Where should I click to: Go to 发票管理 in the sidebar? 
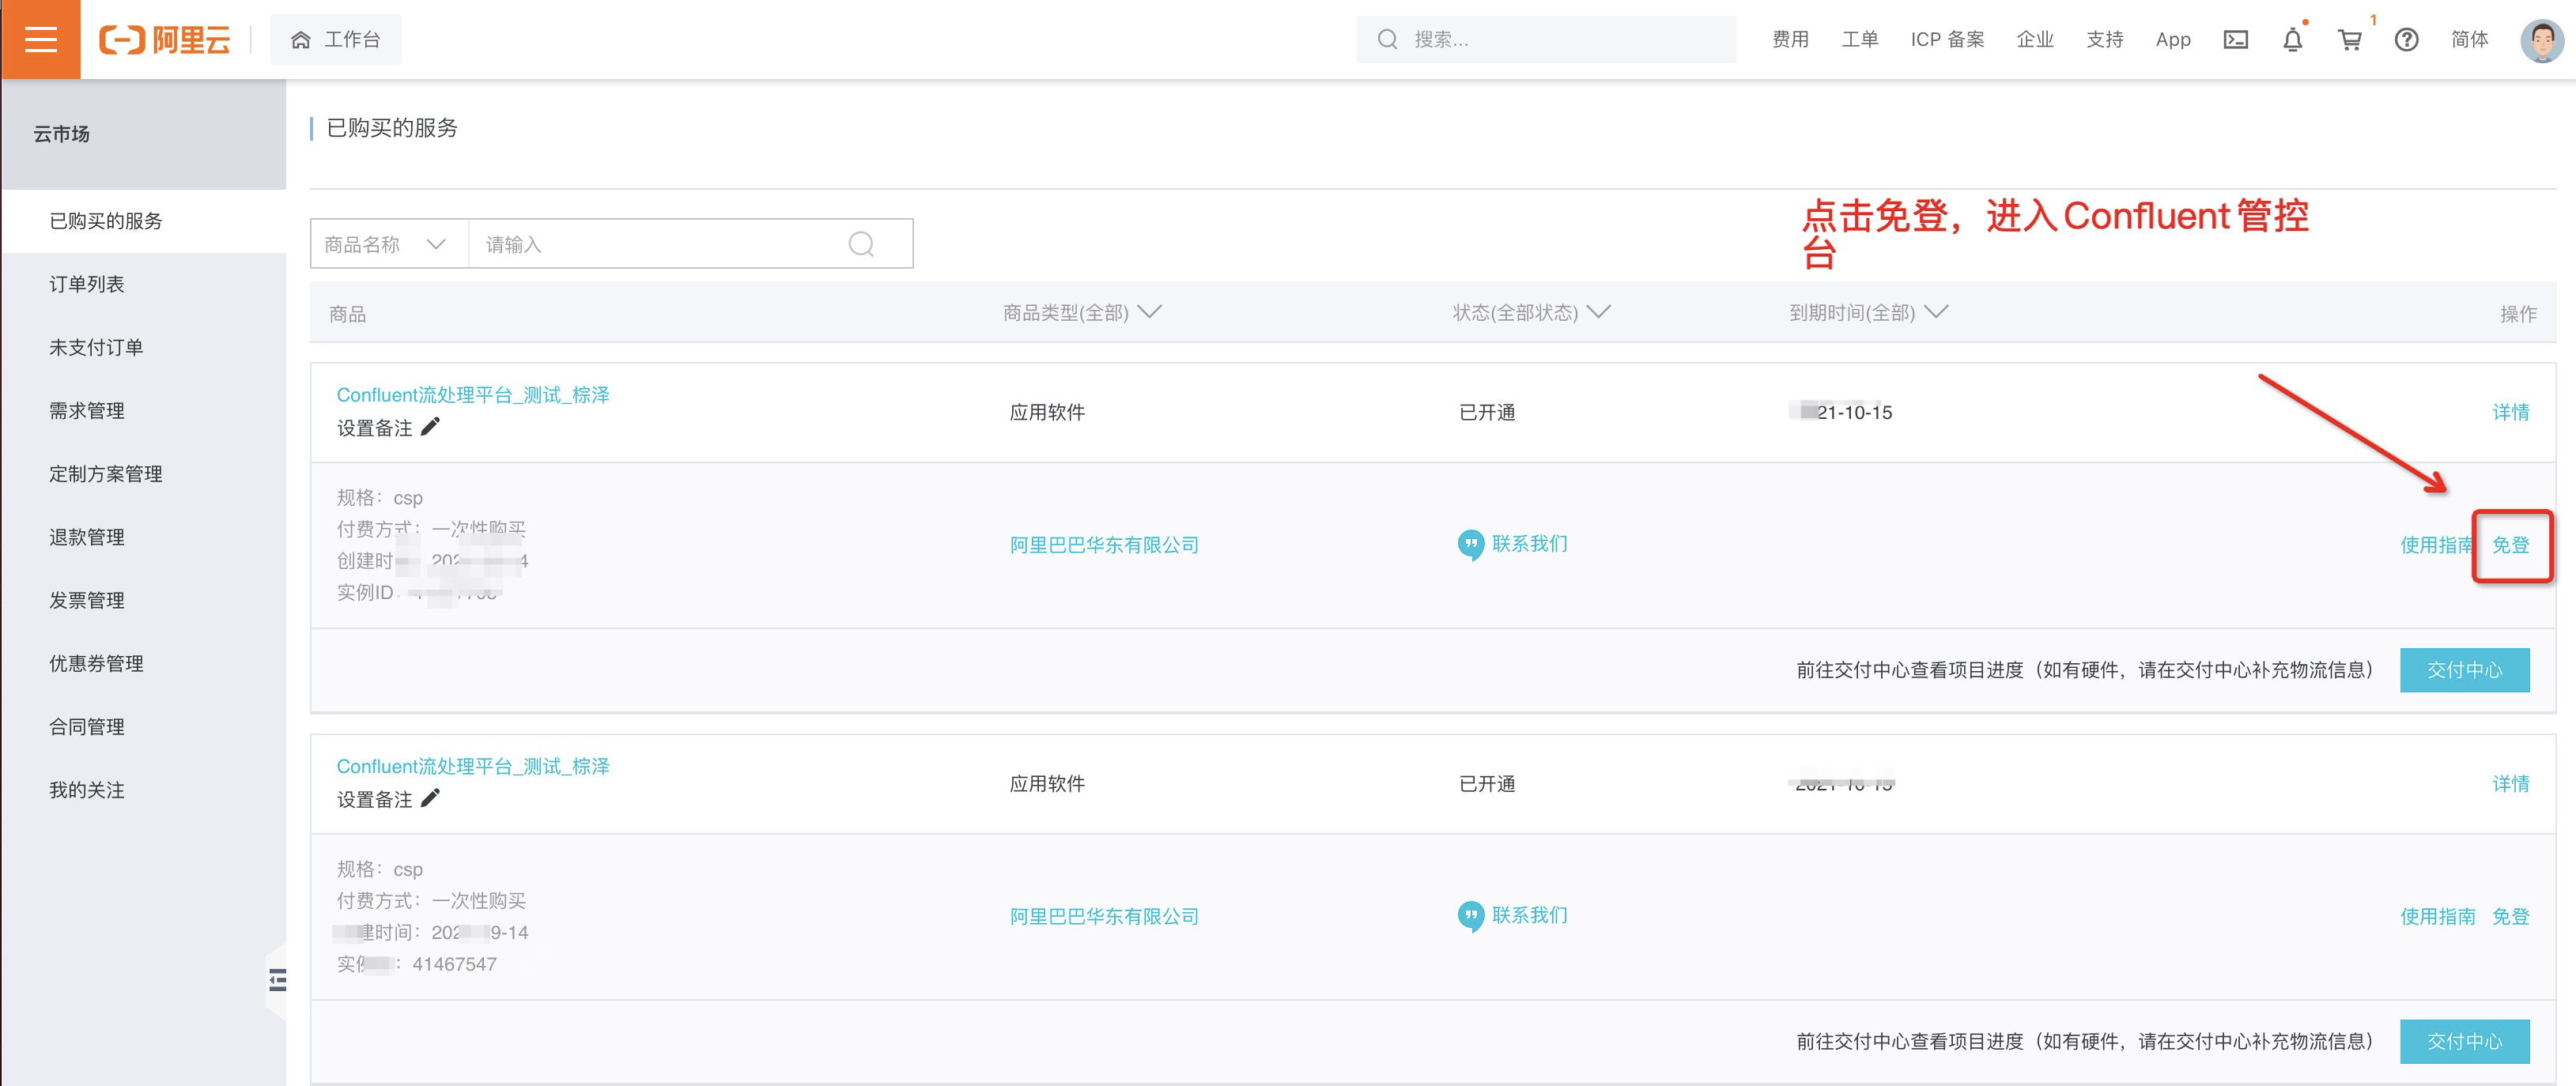(x=87, y=600)
